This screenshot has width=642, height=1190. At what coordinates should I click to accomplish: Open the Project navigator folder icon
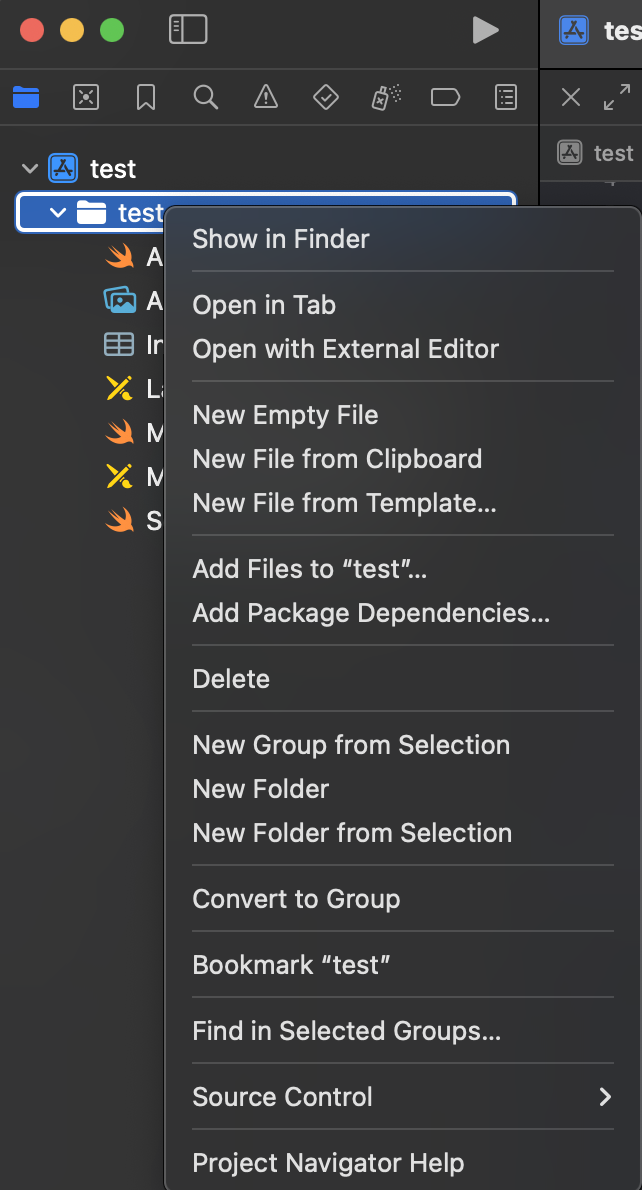click(26, 97)
